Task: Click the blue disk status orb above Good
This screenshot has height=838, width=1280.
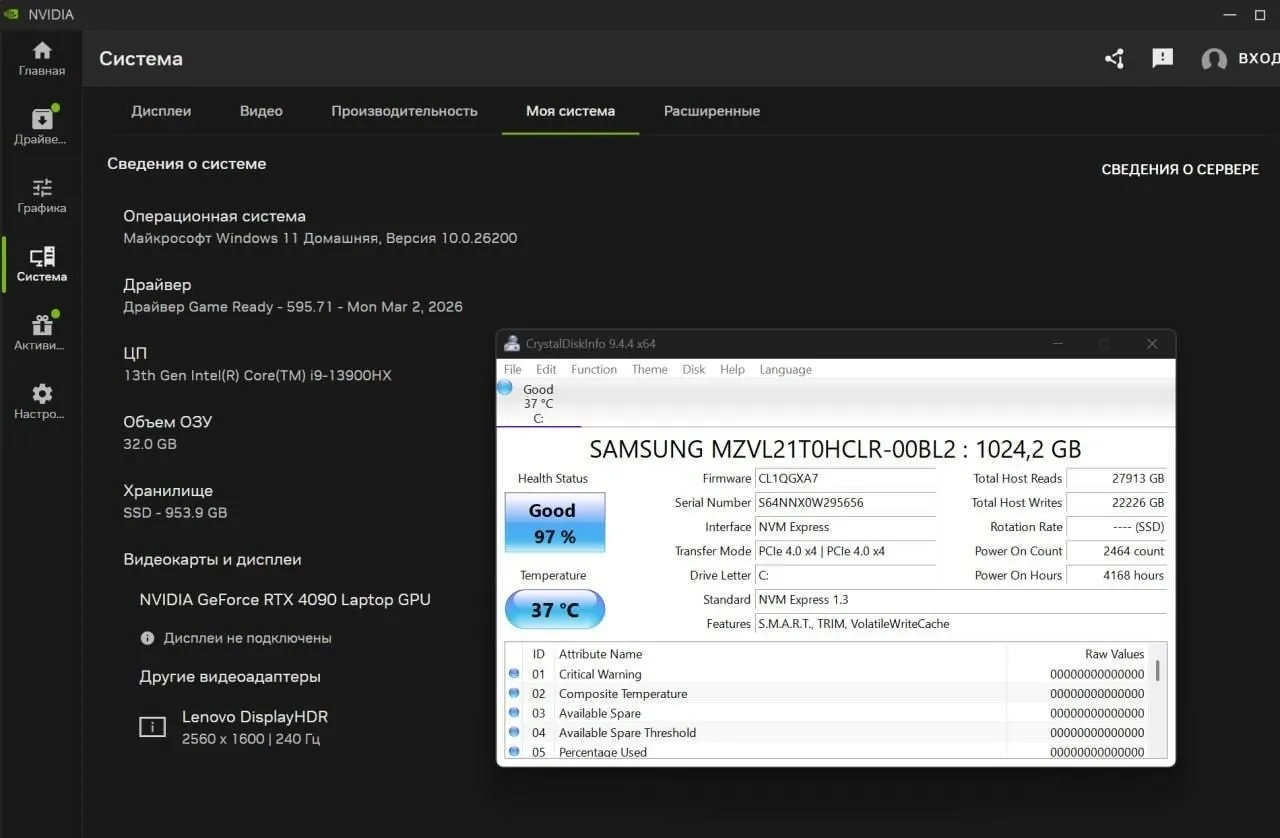Action: click(x=505, y=388)
